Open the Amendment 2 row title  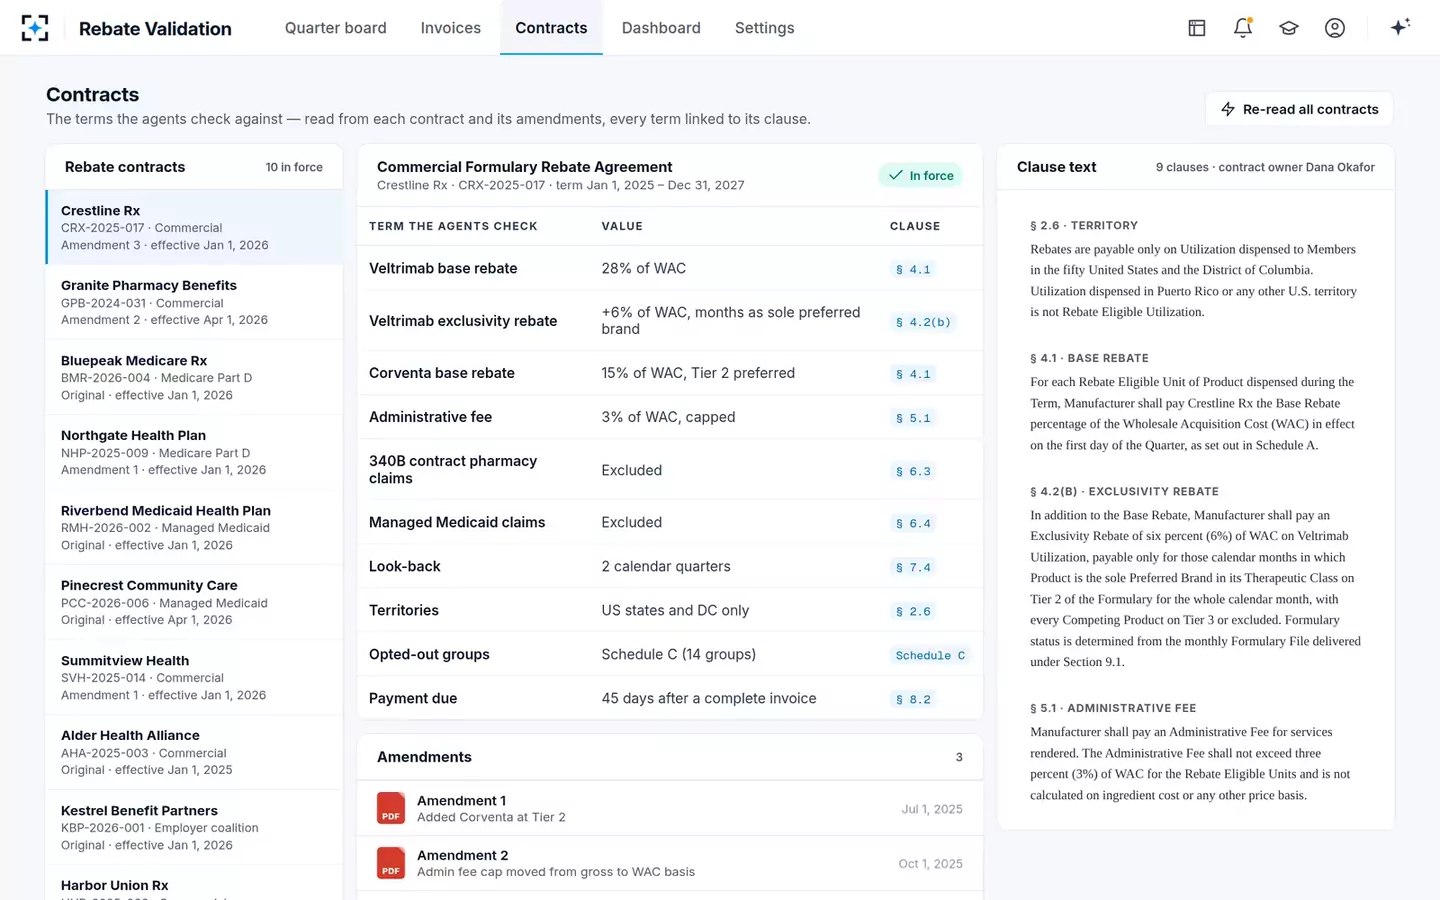click(x=462, y=855)
